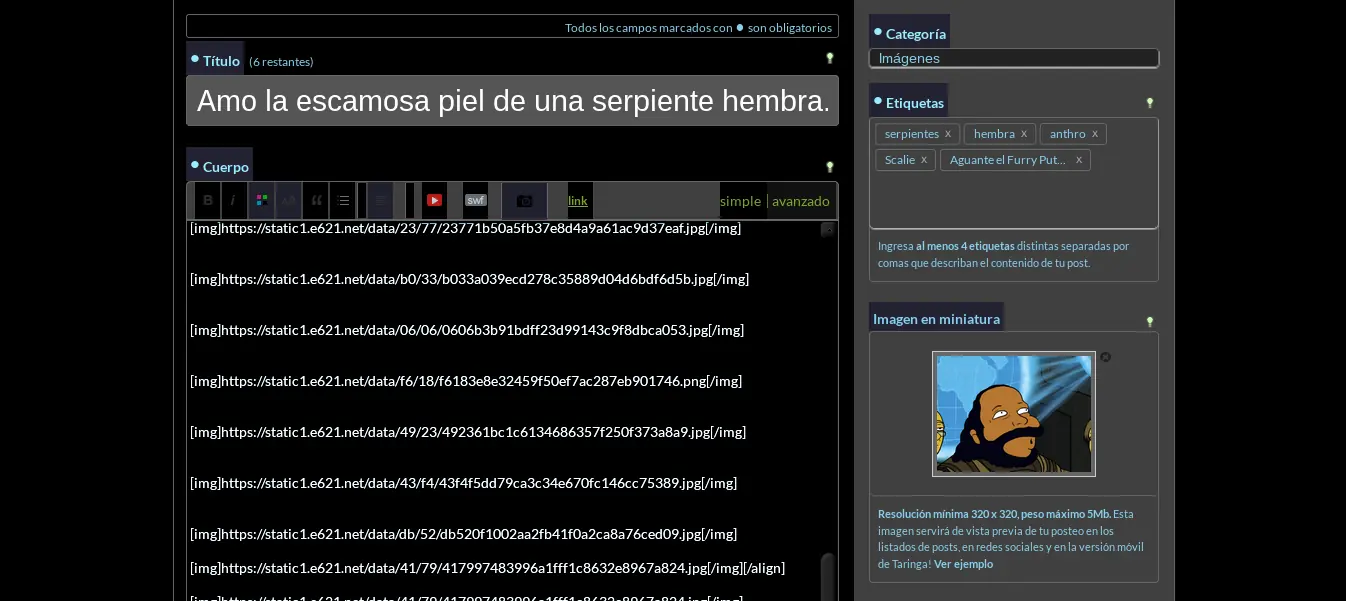Image resolution: width=1346 pixels, height=601 pixels.
Task: Click the '(6 restantes)' counter text
Action: [x=281, y=62]
